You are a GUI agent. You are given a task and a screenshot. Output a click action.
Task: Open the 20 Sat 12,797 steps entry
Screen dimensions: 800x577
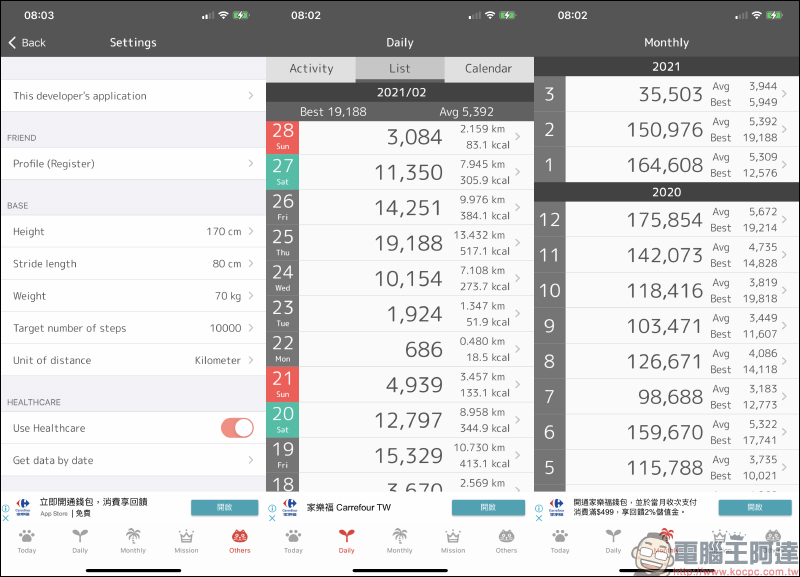pyautogui.click(x=400, y=420)
